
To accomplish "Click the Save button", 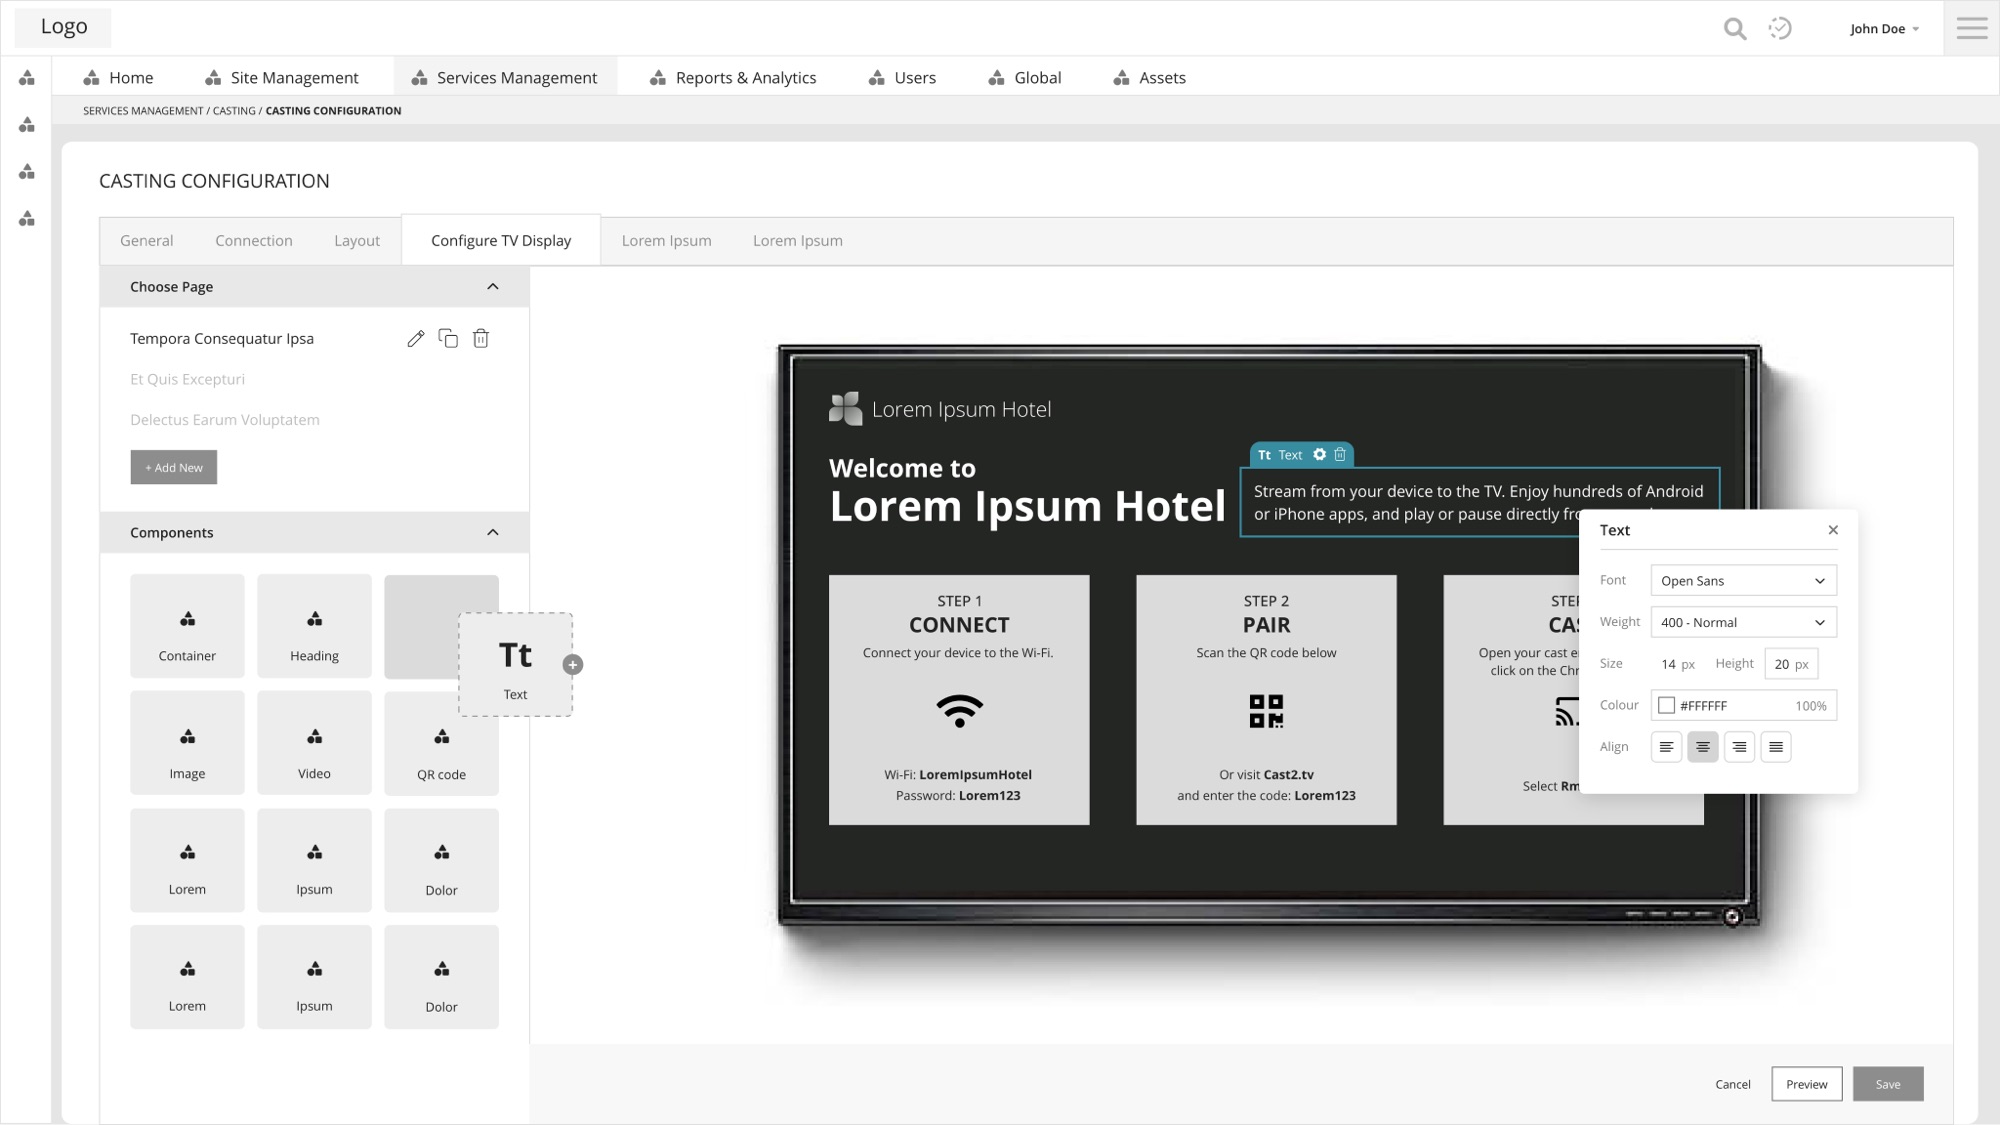I will [1888, 1085].
